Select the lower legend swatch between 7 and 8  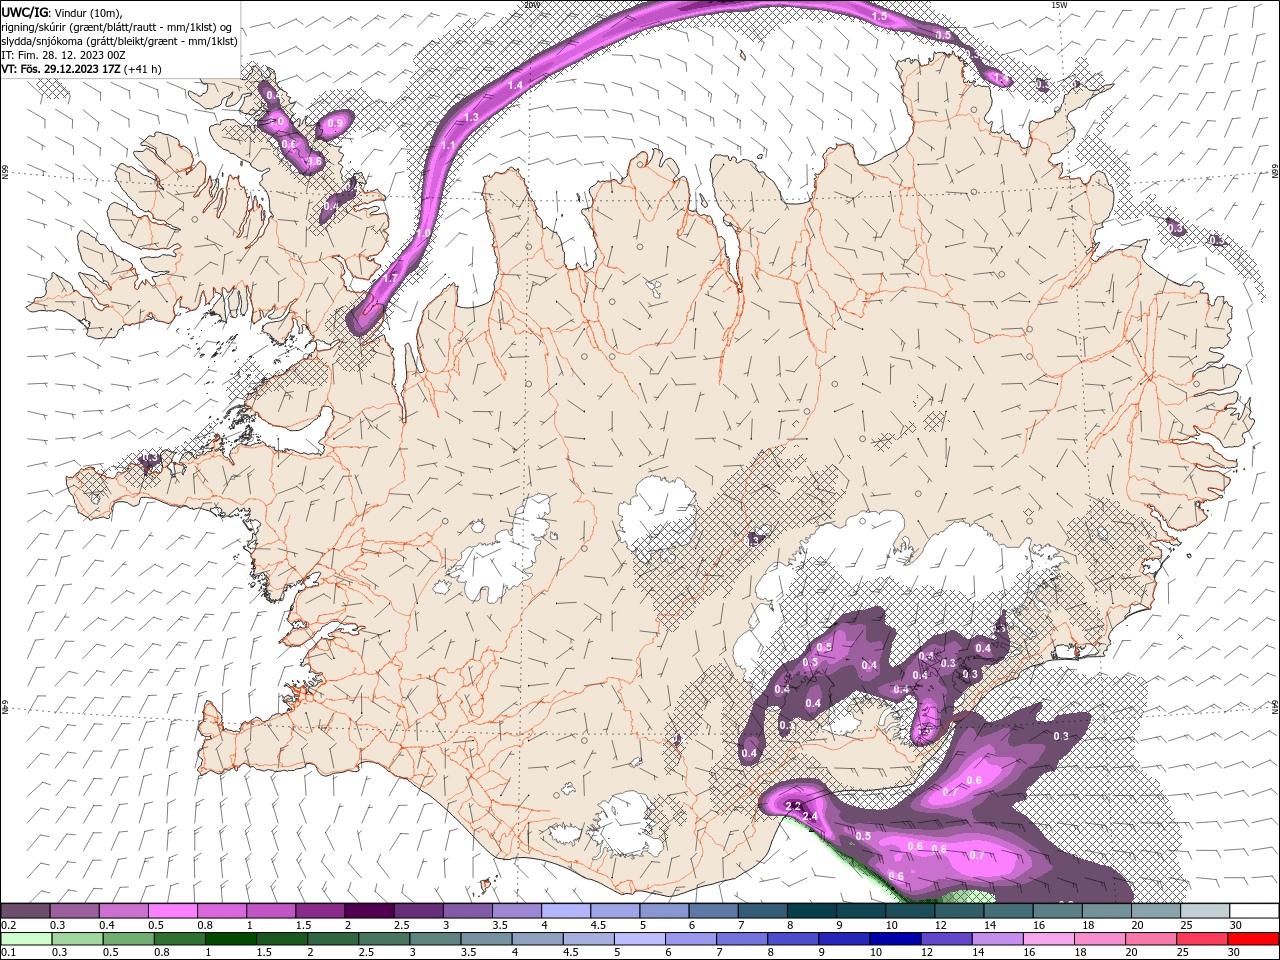741,939
